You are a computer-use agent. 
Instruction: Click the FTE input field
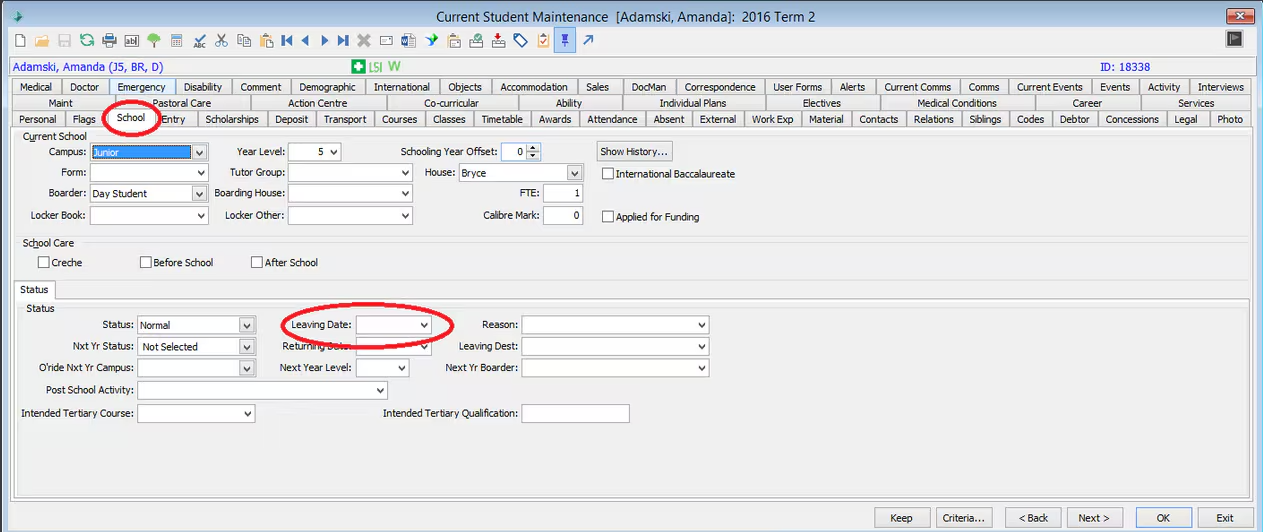[x=563, y=194]
